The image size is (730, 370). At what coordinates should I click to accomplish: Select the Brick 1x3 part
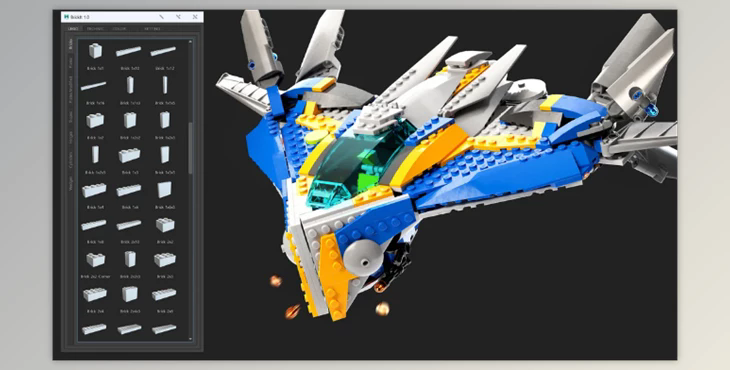click(x=129, y=155)
